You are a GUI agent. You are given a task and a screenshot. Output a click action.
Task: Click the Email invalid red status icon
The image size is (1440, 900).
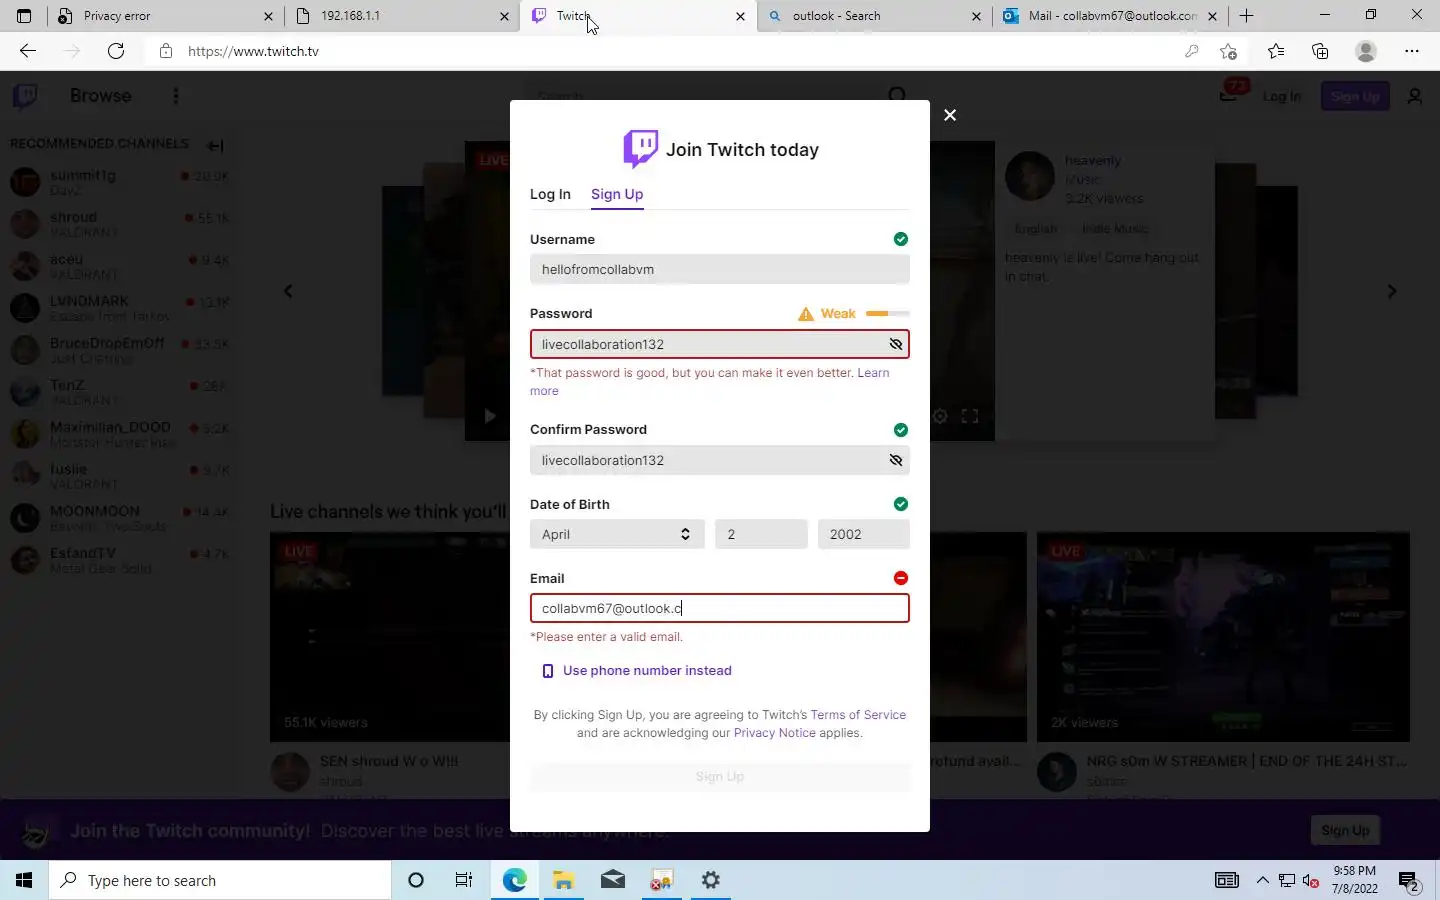[901, 578]
